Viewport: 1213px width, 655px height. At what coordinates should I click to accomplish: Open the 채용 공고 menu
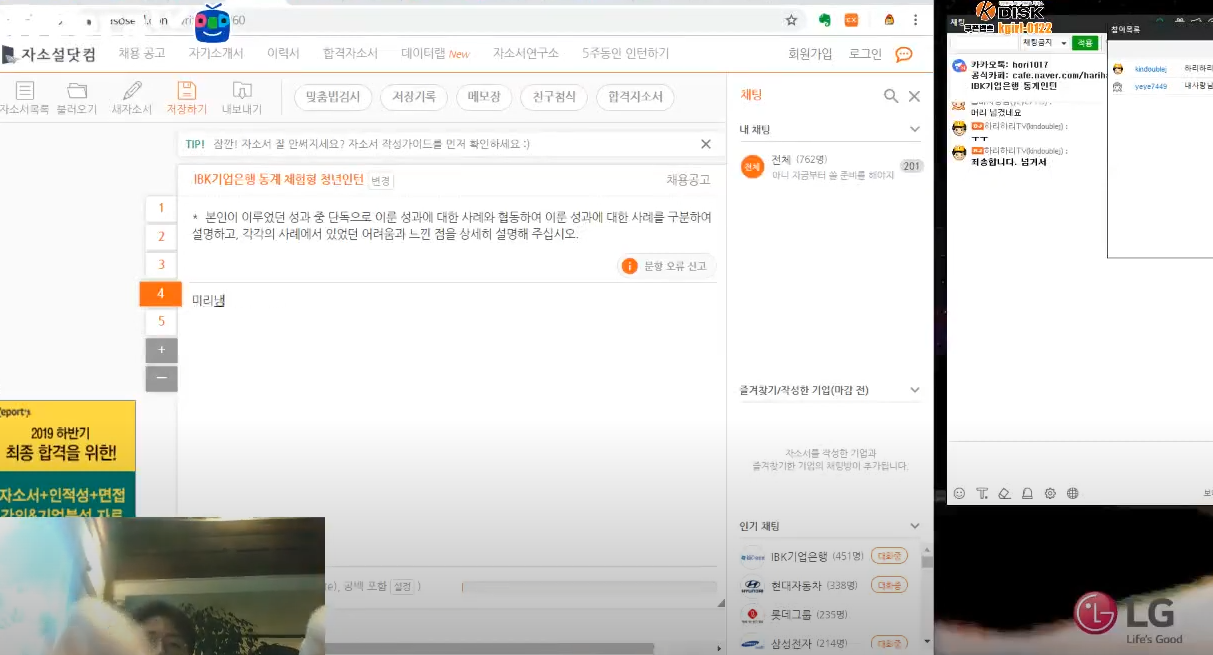click(x=142, y=54)
